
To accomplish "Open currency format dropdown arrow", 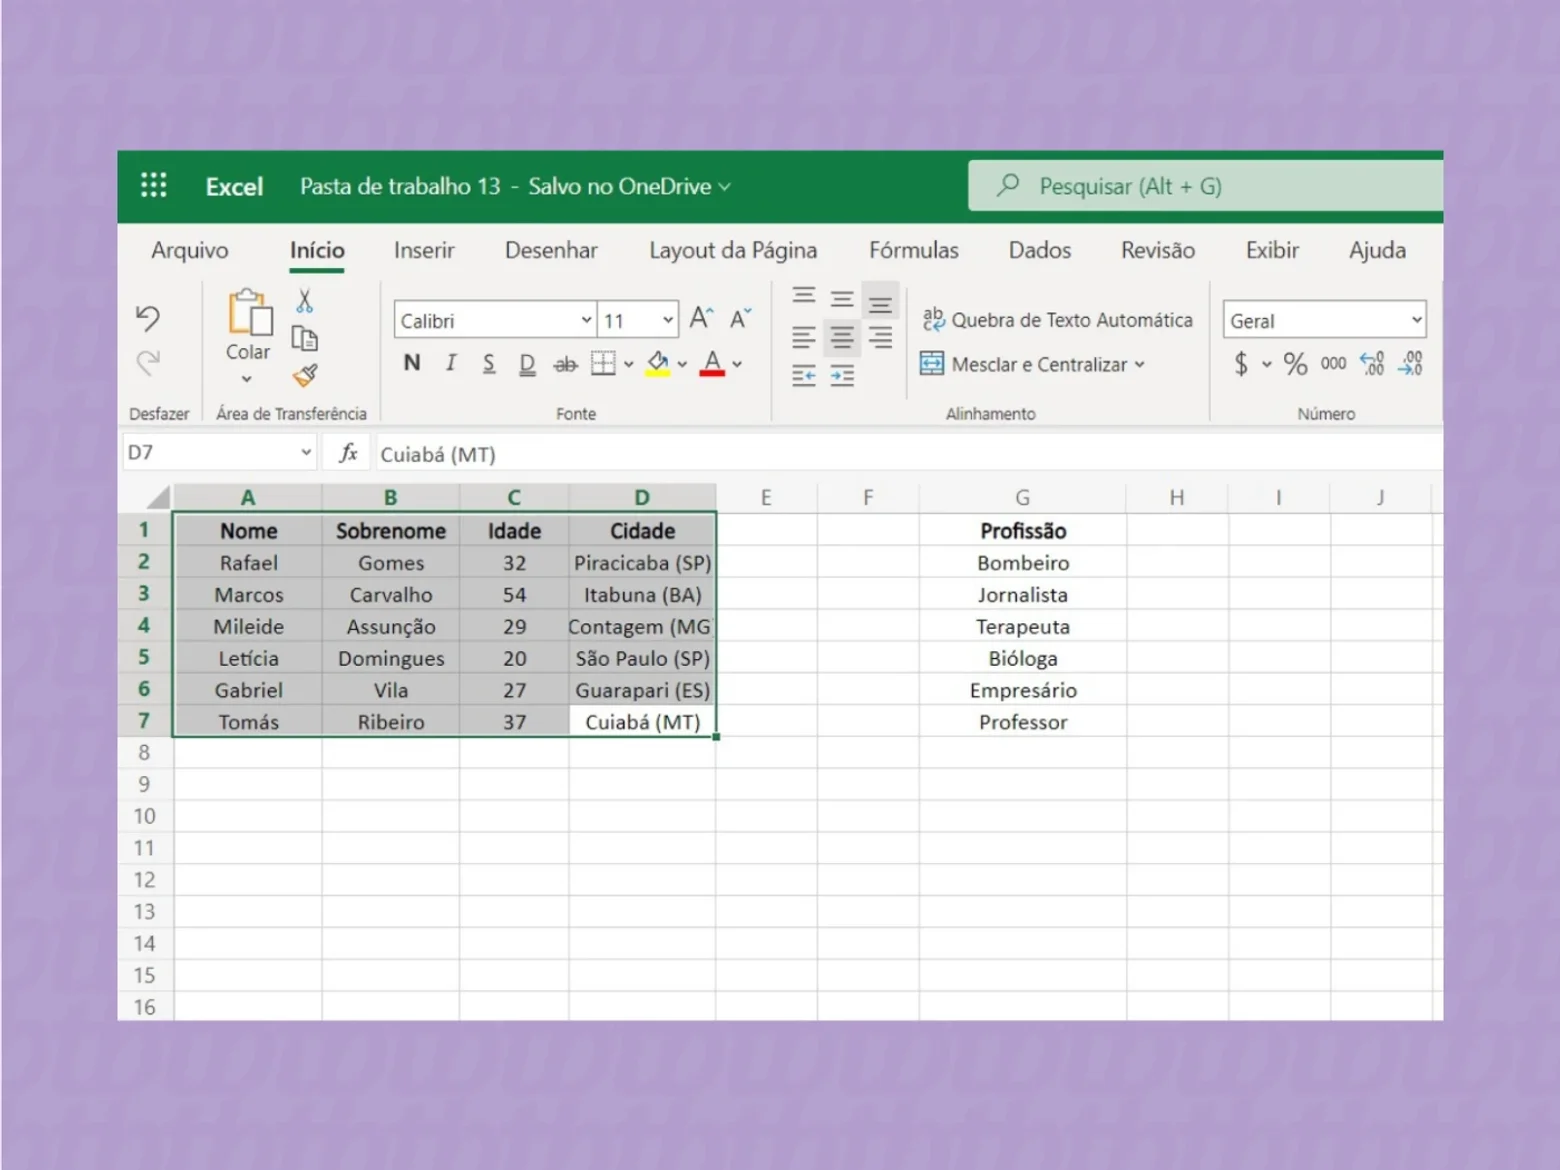I will click(x=1267, y=364).
